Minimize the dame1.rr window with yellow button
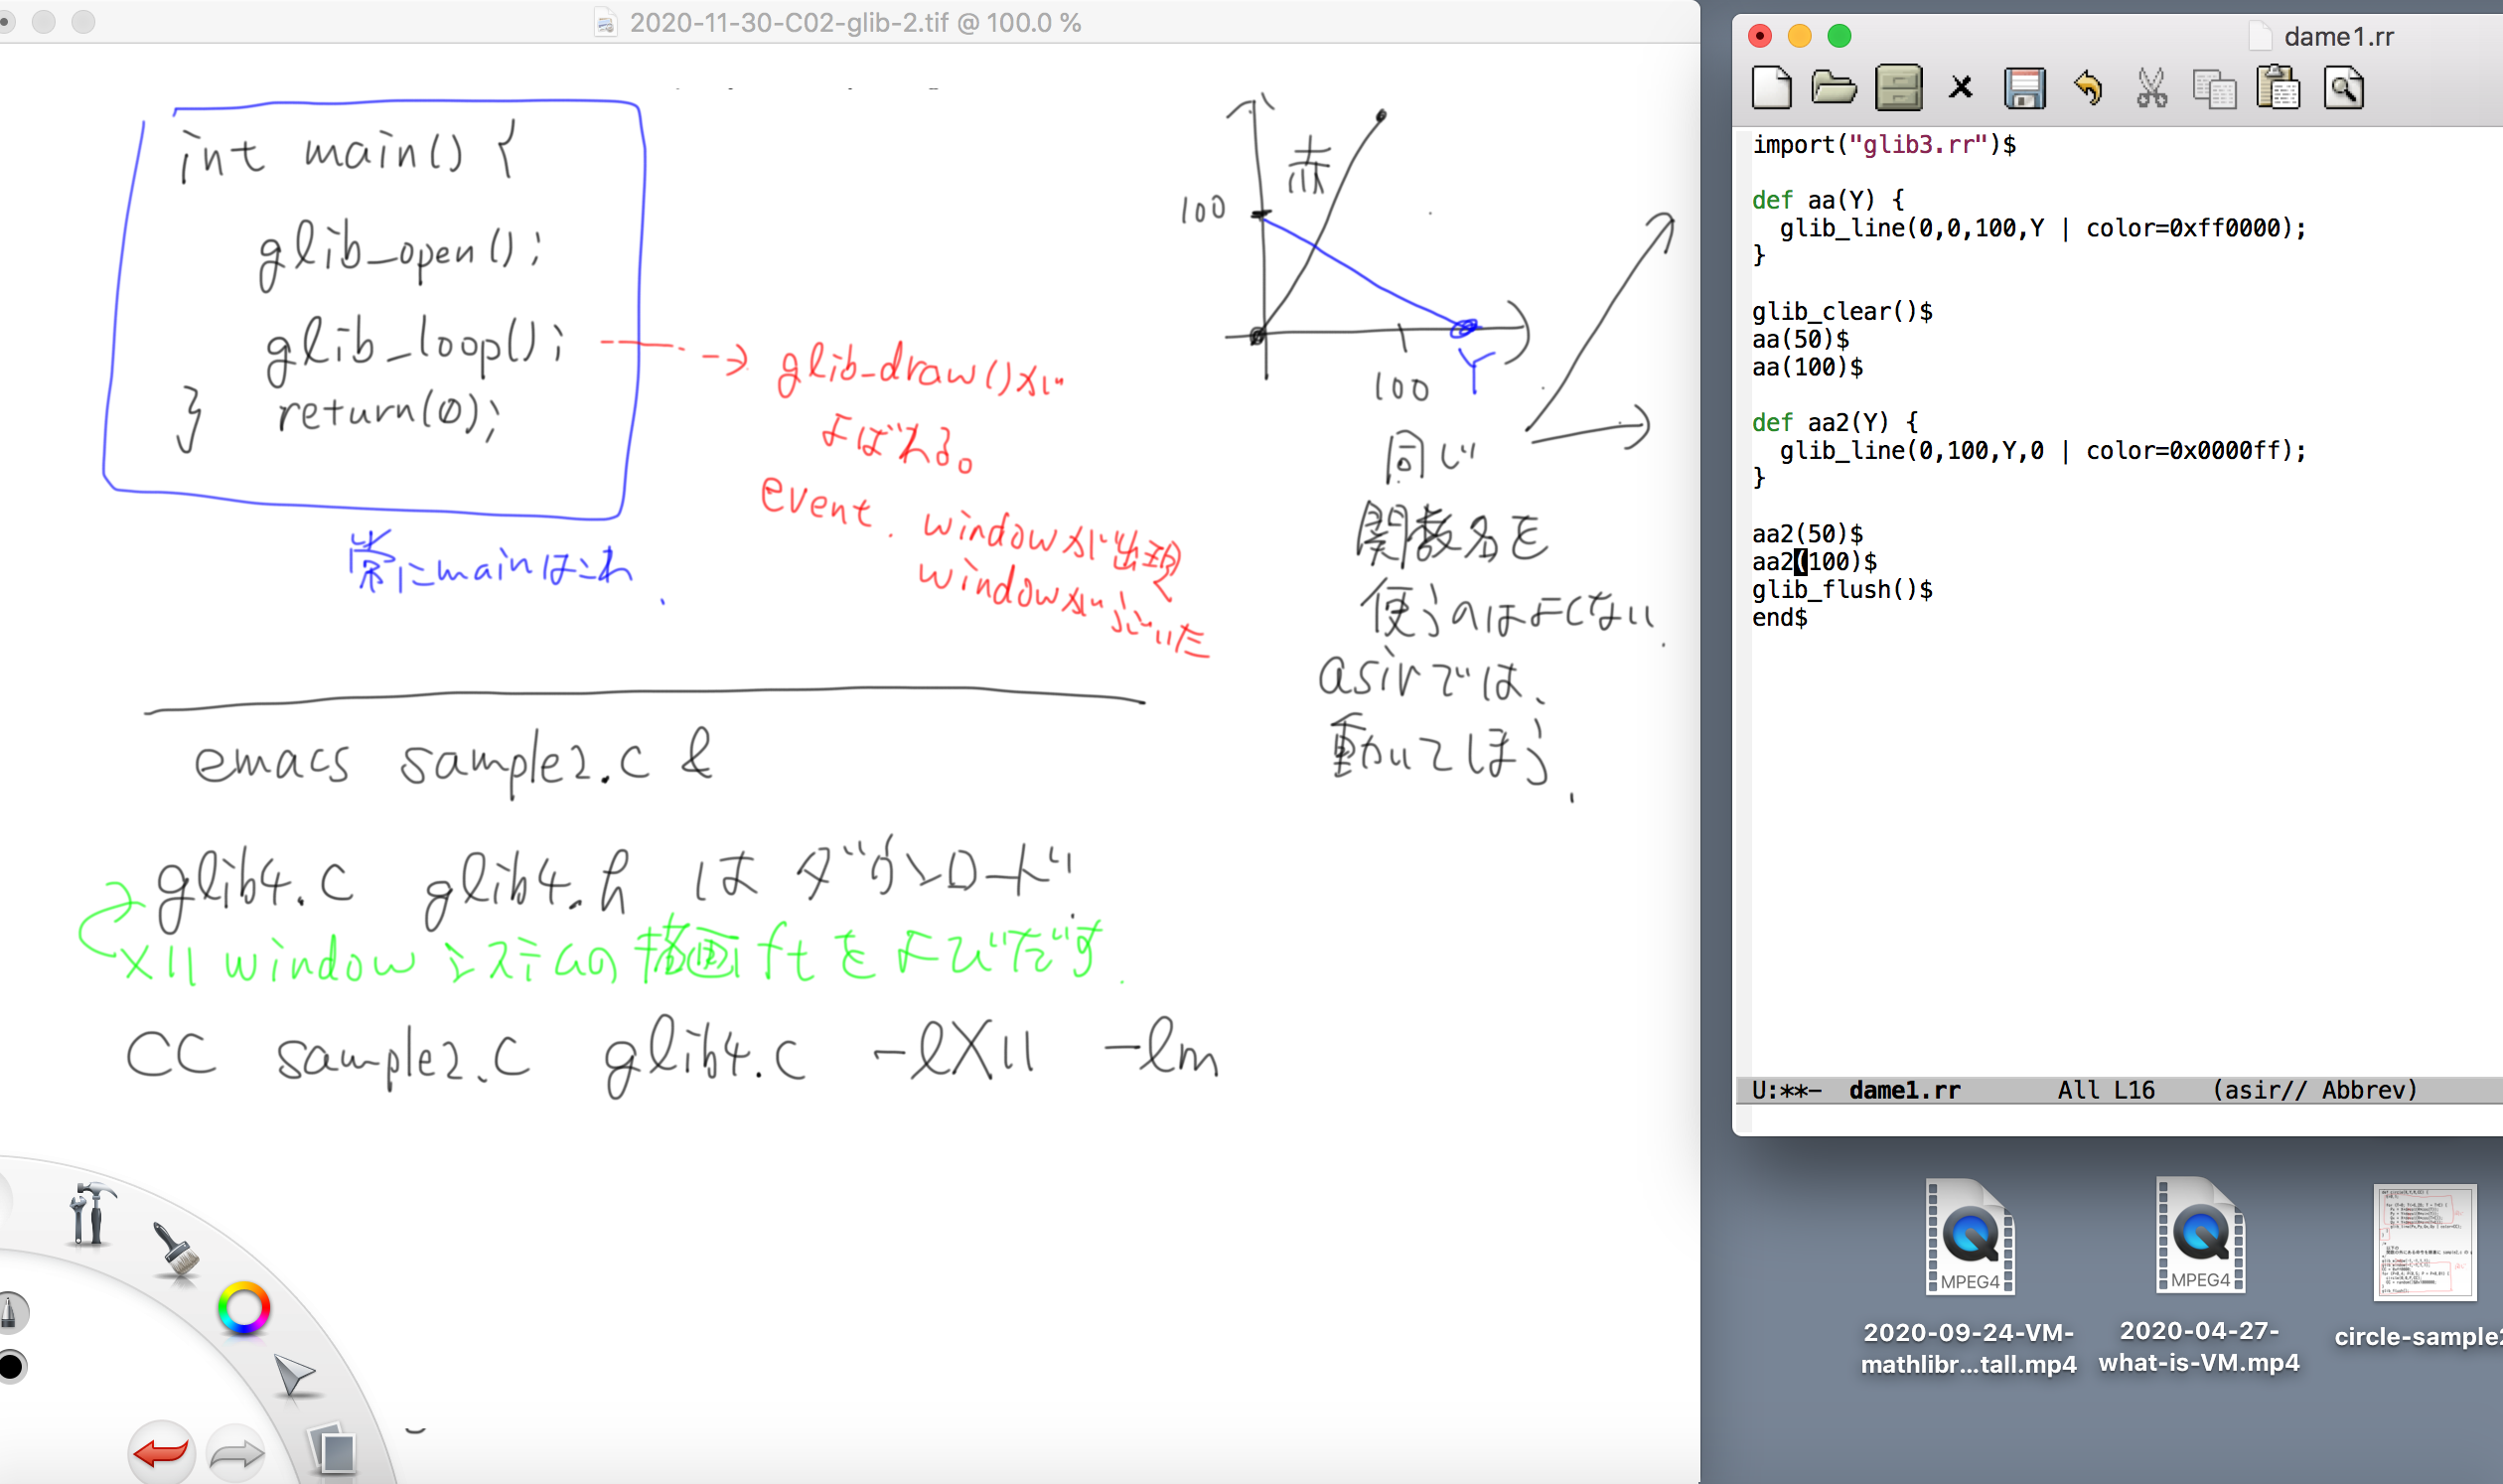2503x1484 pixels. 1799,36
